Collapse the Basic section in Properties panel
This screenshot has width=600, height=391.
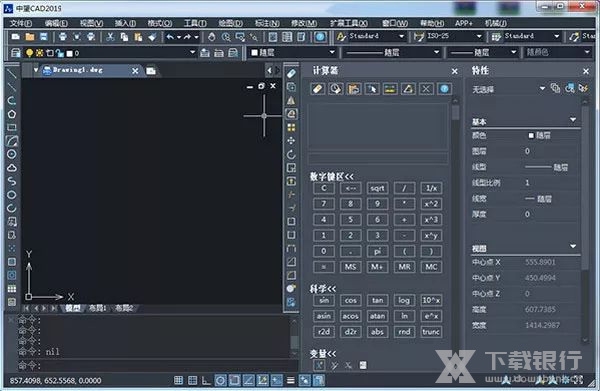click(x=573, y=120)
